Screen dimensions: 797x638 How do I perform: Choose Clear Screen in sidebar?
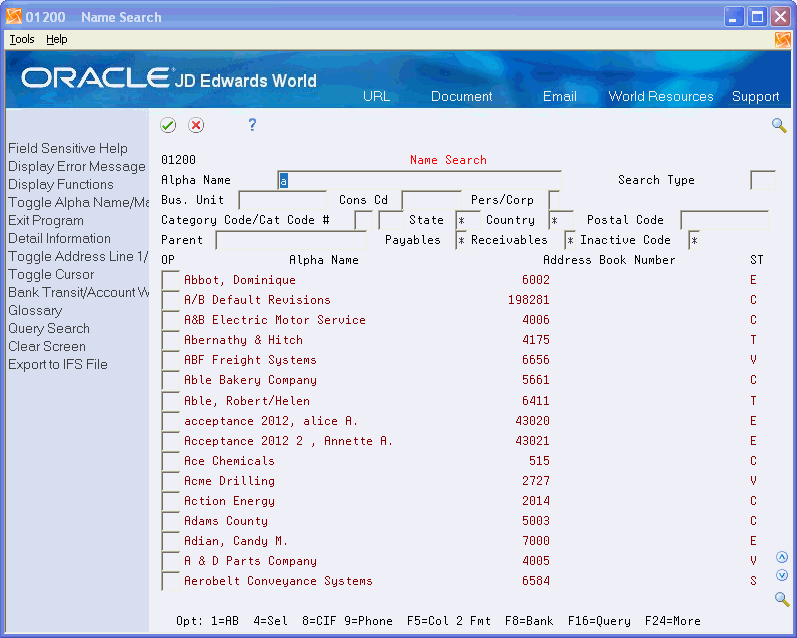point(47,346)
